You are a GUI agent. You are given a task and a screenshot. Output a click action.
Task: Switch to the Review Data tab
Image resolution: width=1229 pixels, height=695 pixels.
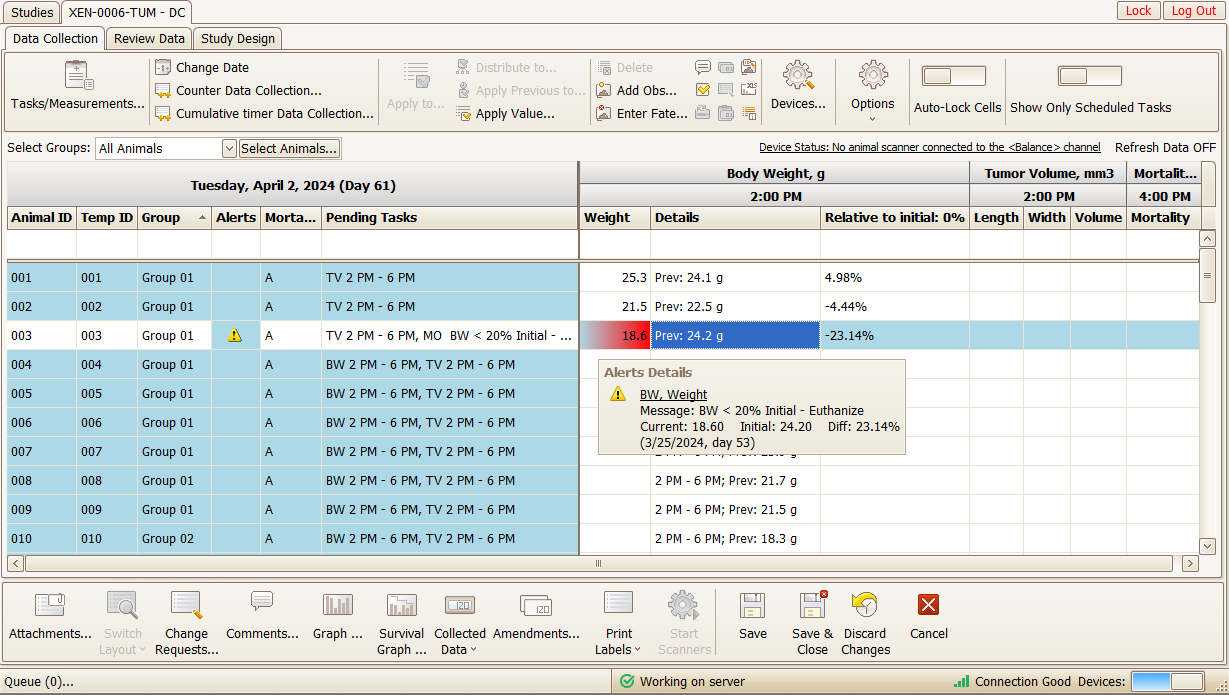(x=148, y=38)
